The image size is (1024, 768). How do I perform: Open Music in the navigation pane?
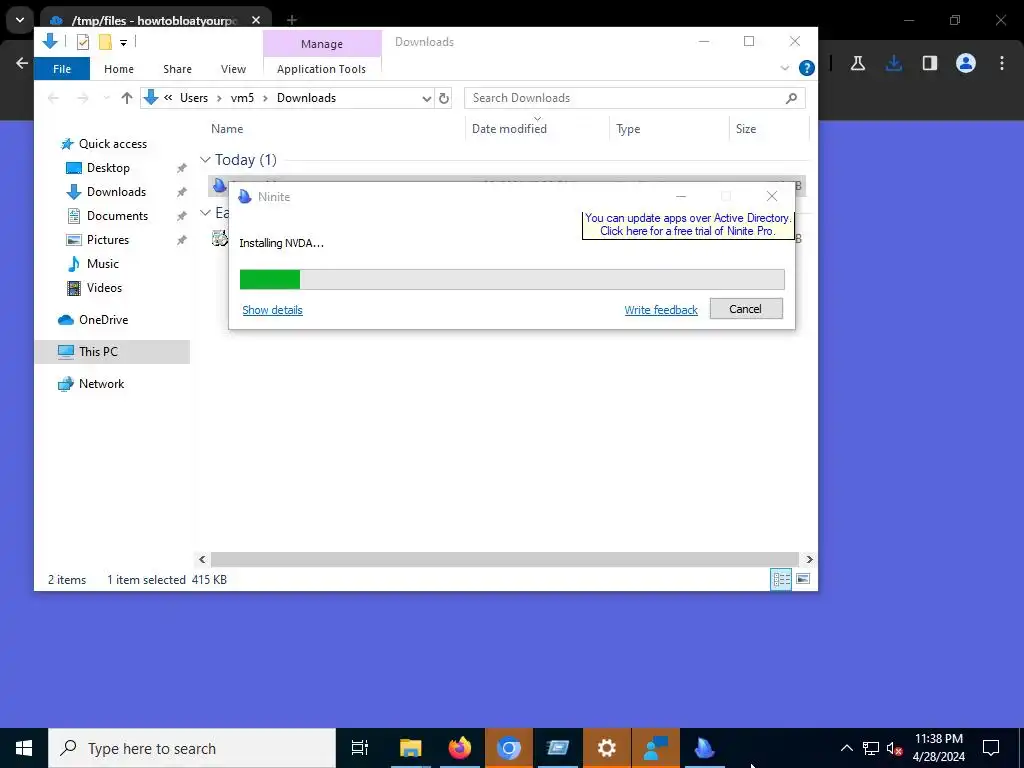[x=103, y=264]
